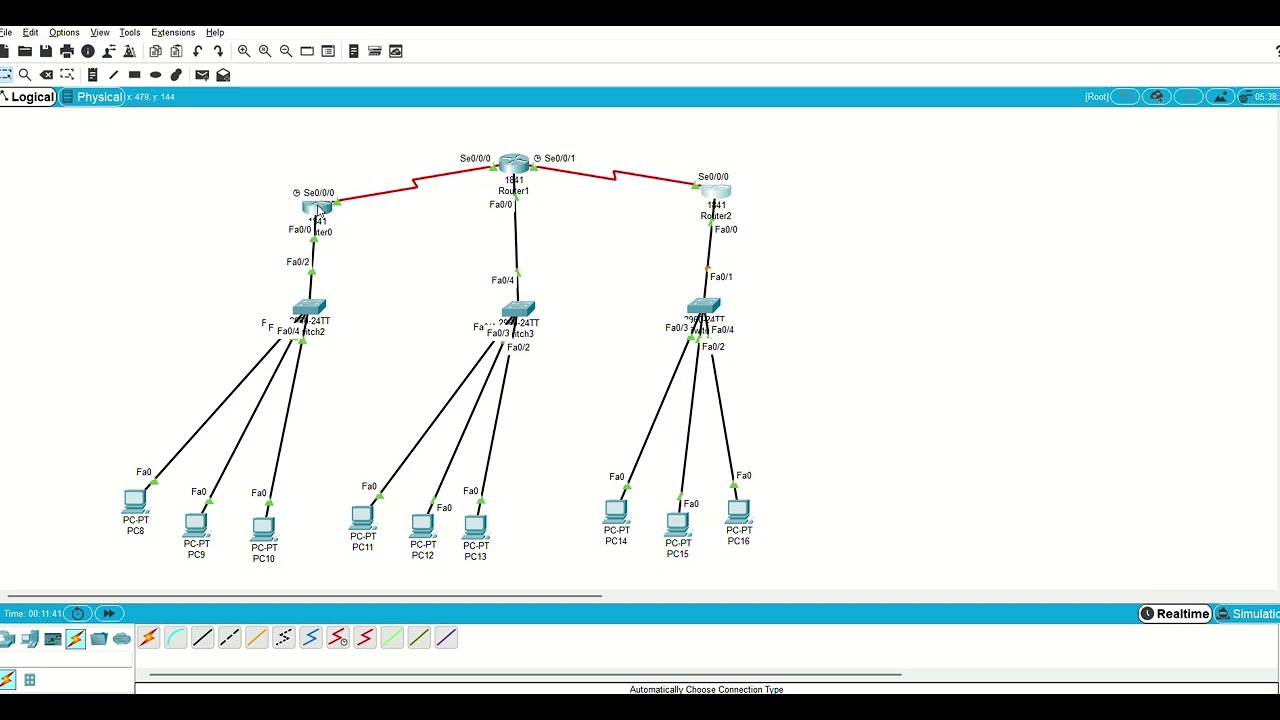This screenshot has height=720, width=1280.
Task: Open the Options menu
Action: tap(64, 33)
